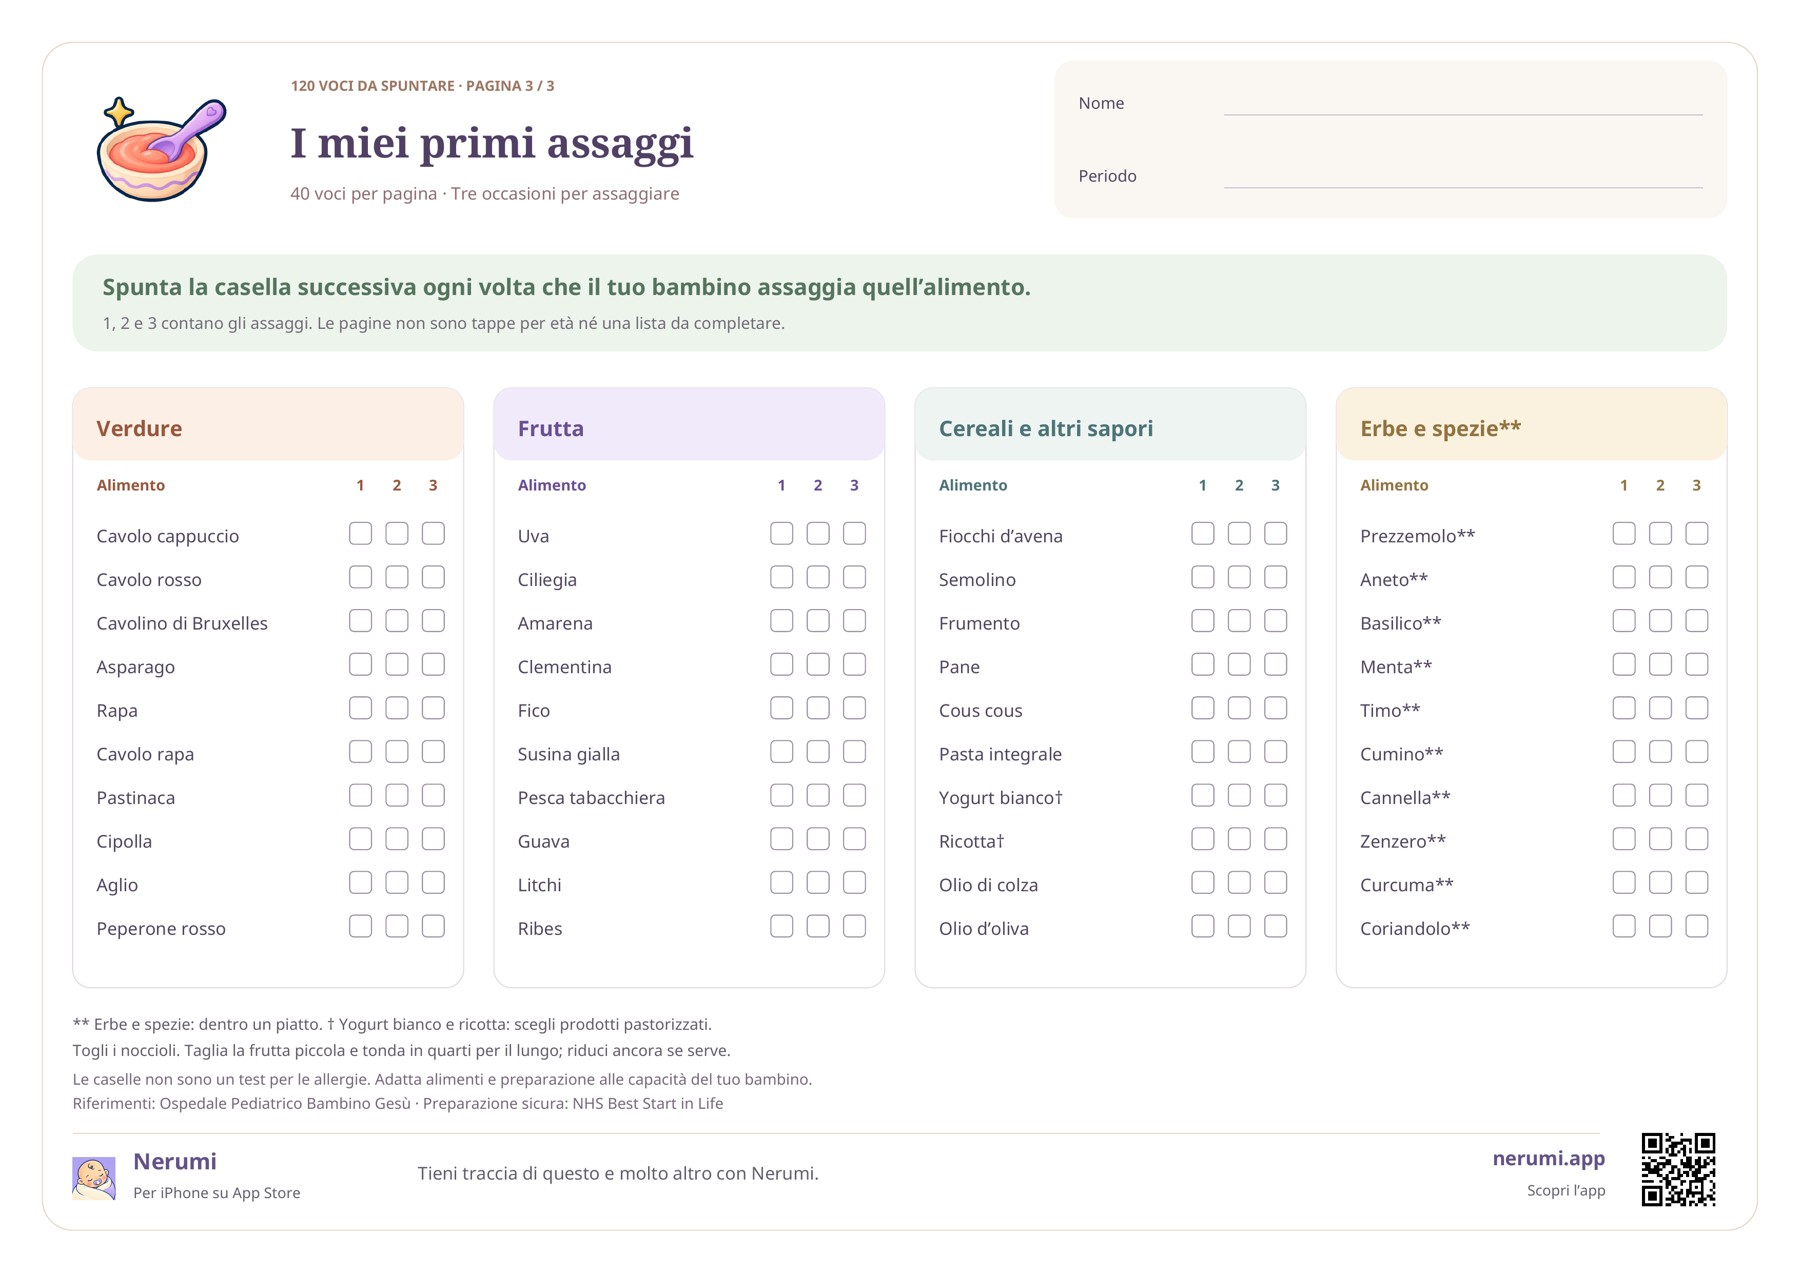Screen dimensions: 1800x1273
Task: Check third box for Frumento
Action: 1276,621
